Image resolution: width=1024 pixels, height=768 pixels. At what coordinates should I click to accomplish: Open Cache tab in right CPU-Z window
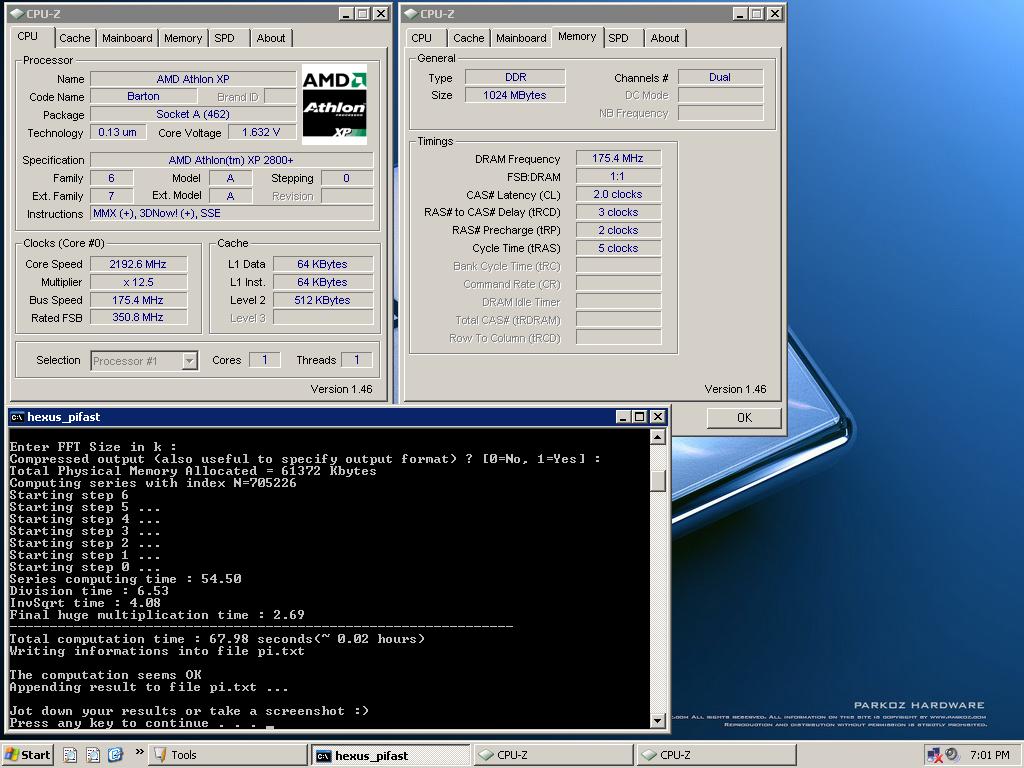[x=469, y=38]
